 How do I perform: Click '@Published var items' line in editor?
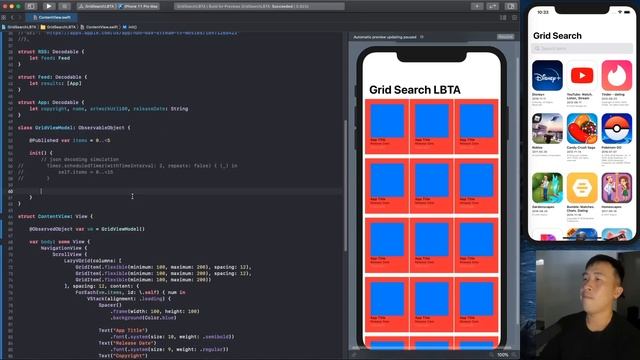point(69,140)
